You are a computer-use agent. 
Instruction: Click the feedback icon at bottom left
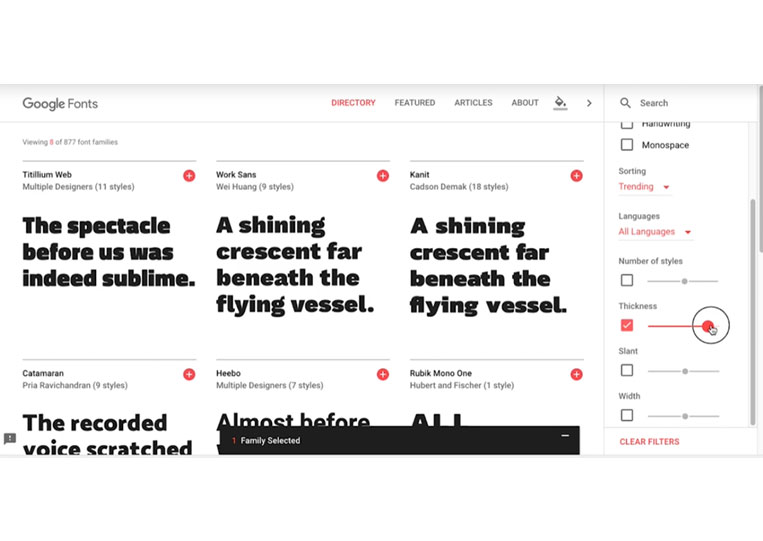10,439
